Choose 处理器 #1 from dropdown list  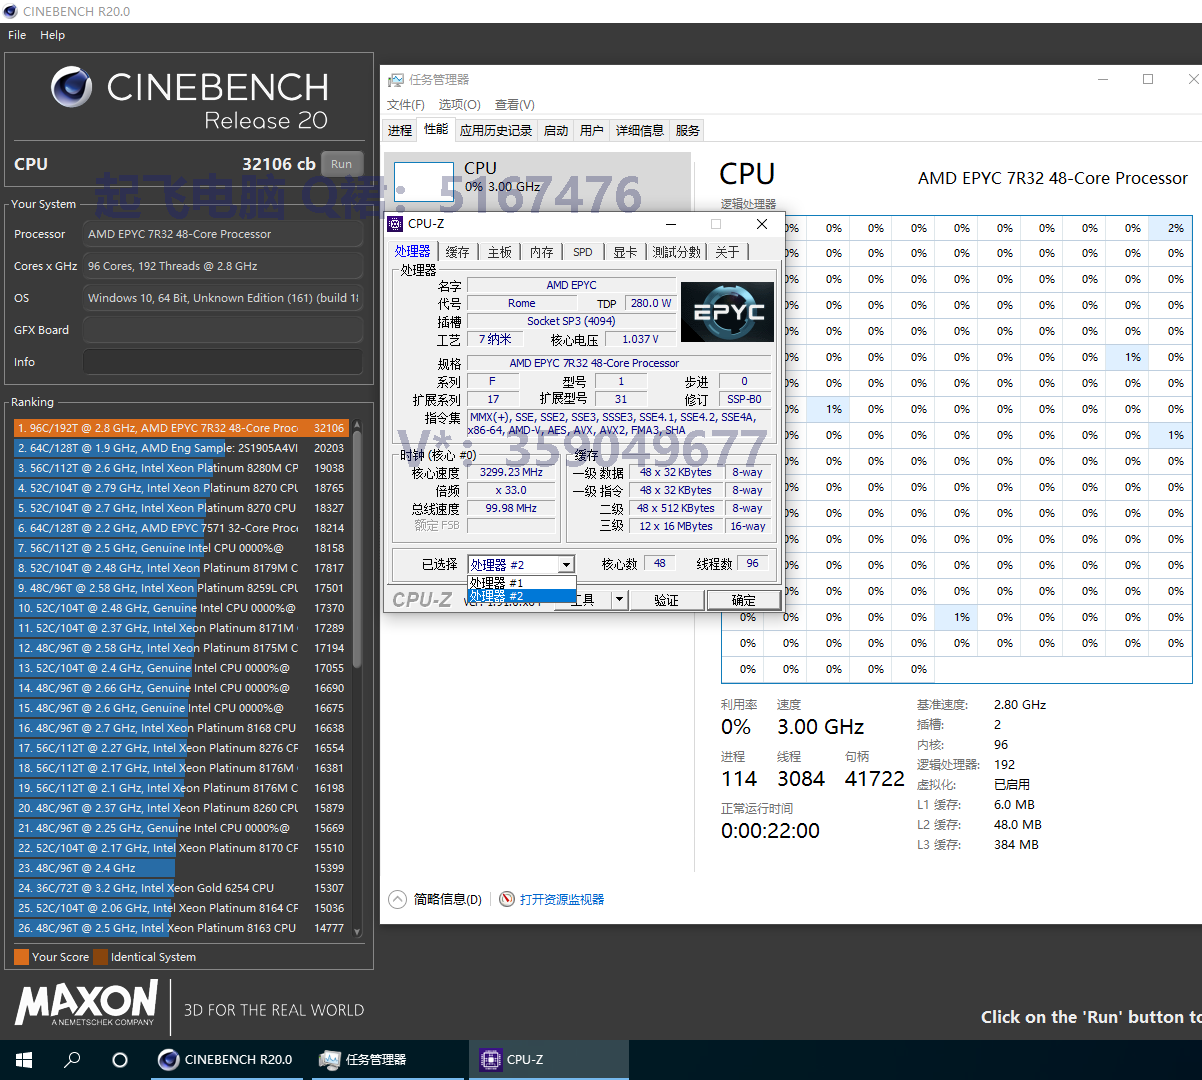(x=521, y=582)
